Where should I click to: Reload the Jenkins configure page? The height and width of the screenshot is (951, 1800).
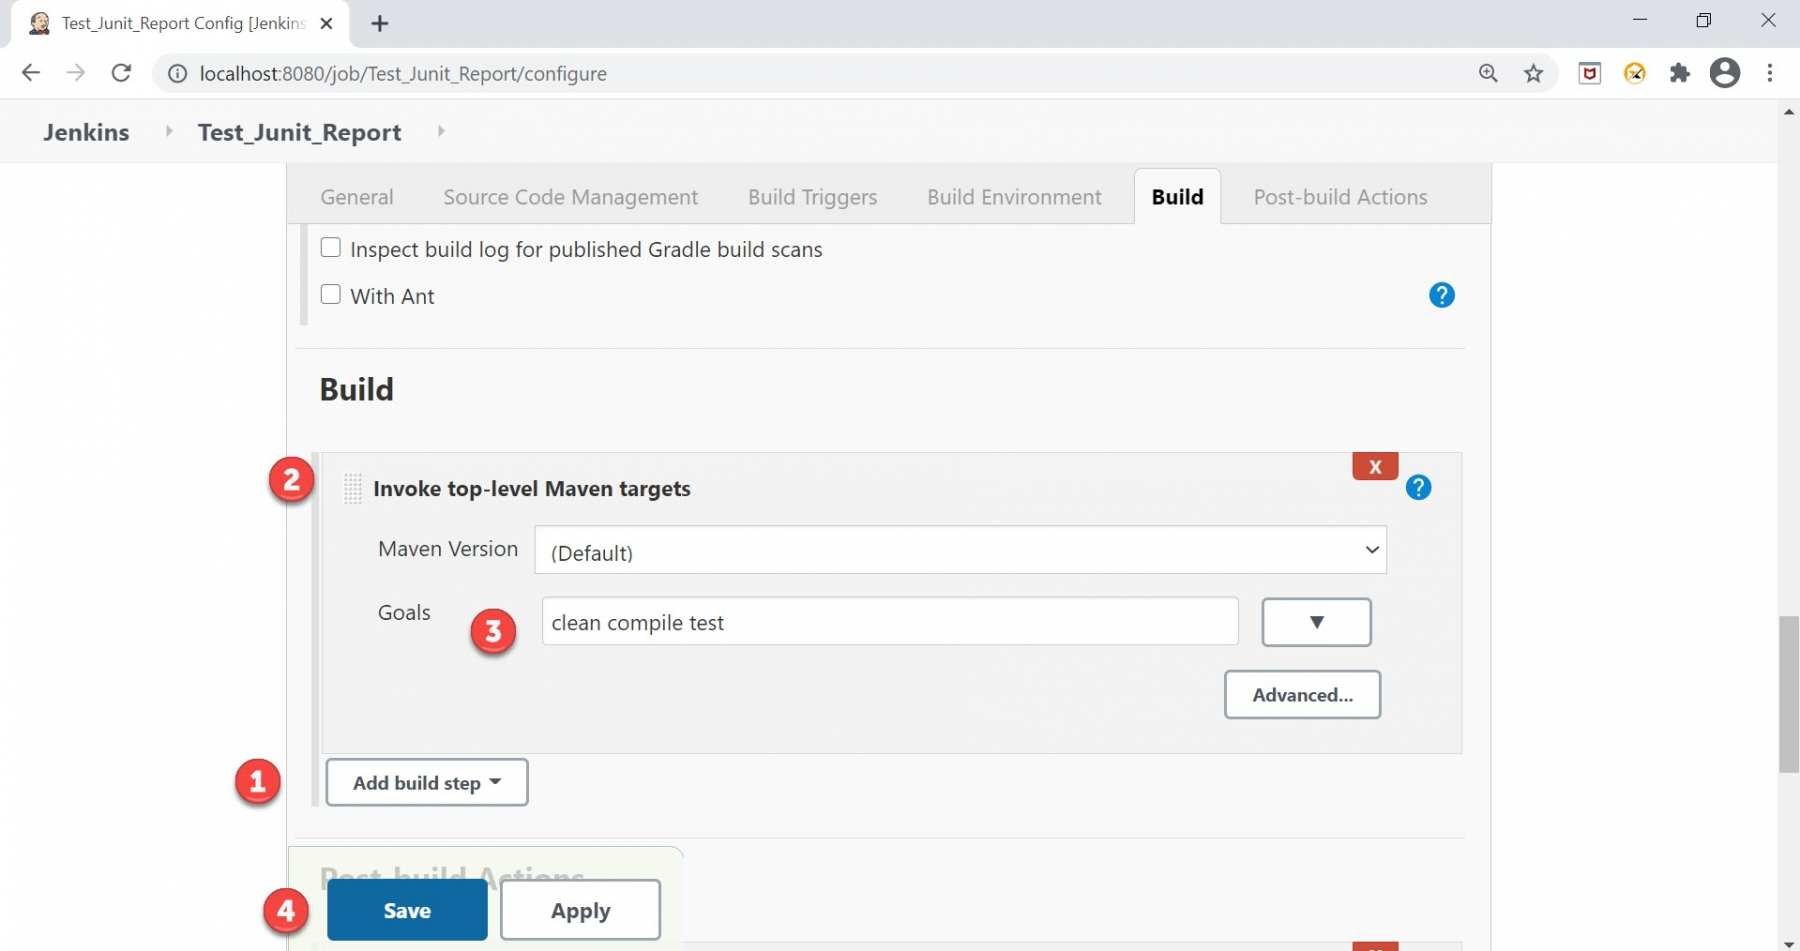121,73
